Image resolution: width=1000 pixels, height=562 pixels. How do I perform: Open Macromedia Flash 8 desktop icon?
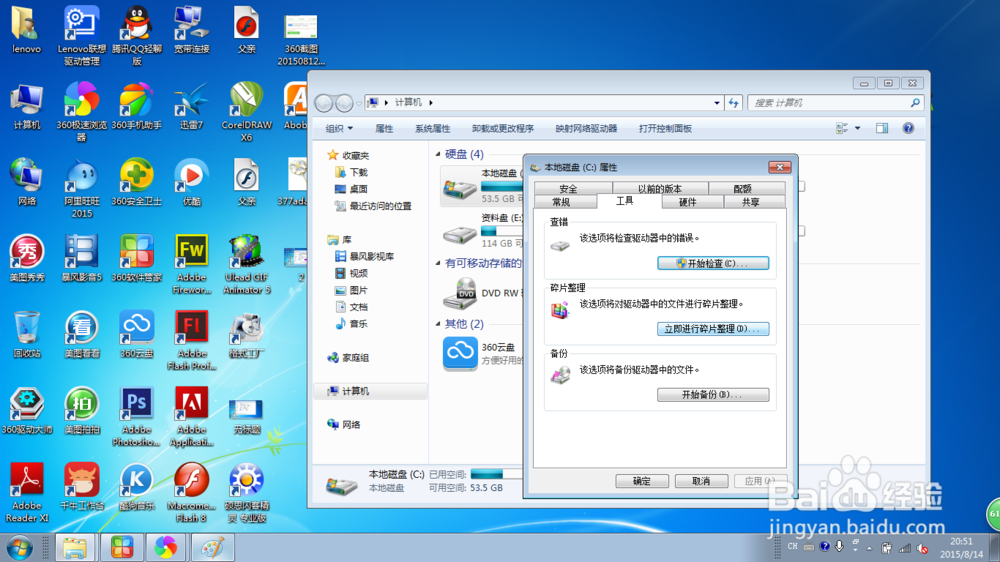point(191,492)
